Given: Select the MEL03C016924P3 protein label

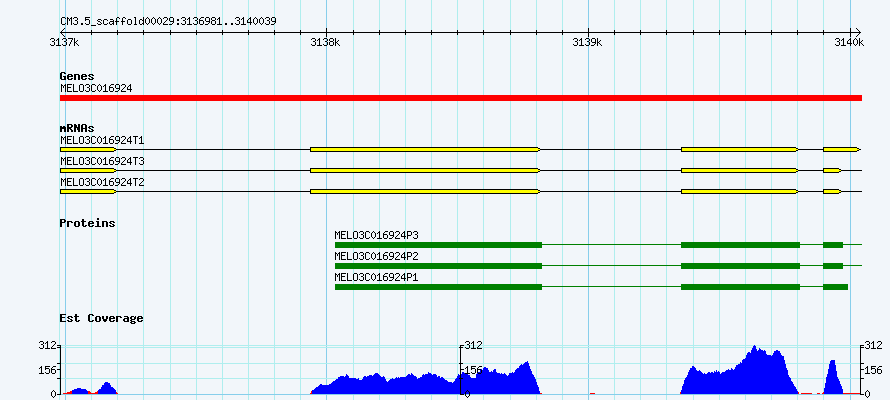Looking at the screenshot, I should [376, 235].
